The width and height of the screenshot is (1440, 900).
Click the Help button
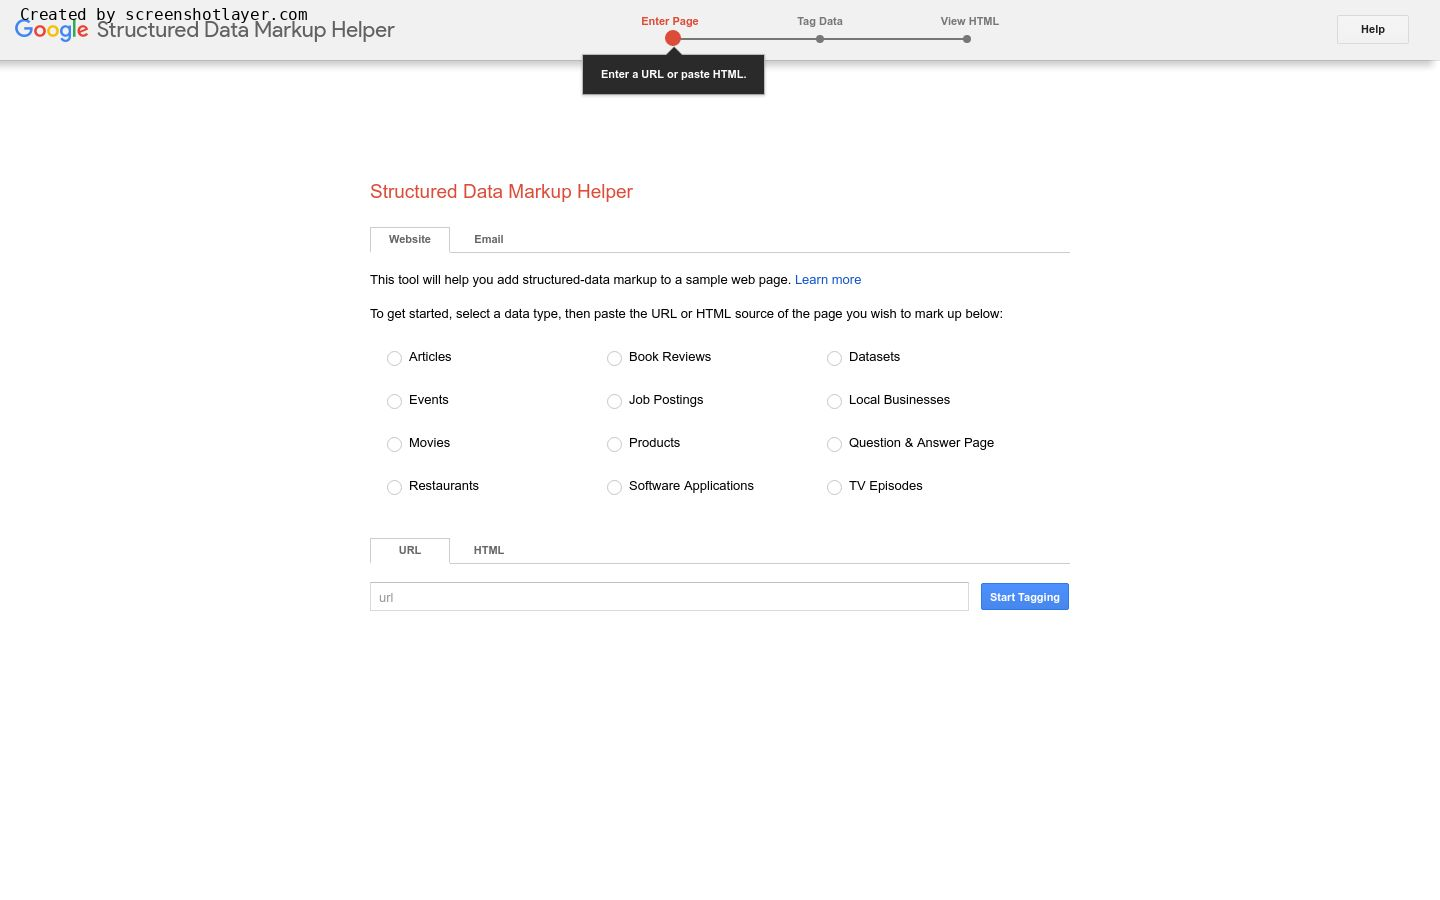click(x=1372, y=29)
